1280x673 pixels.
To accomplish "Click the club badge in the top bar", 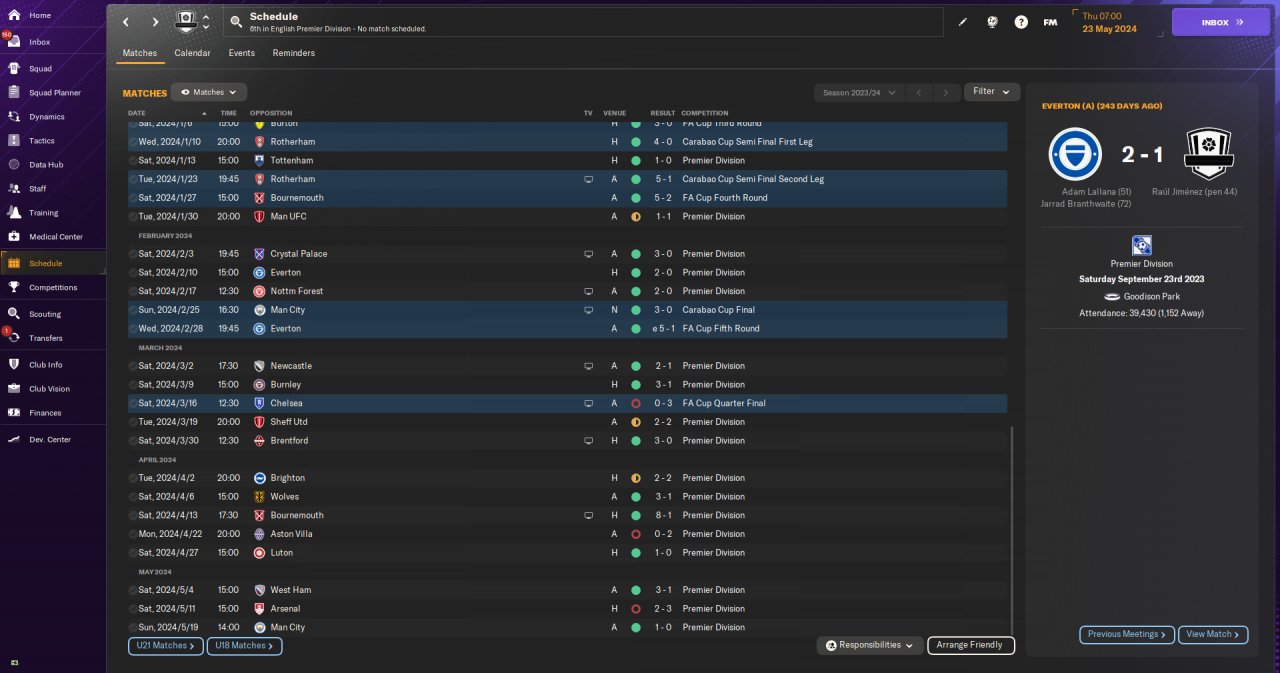I will click(186, 21).
